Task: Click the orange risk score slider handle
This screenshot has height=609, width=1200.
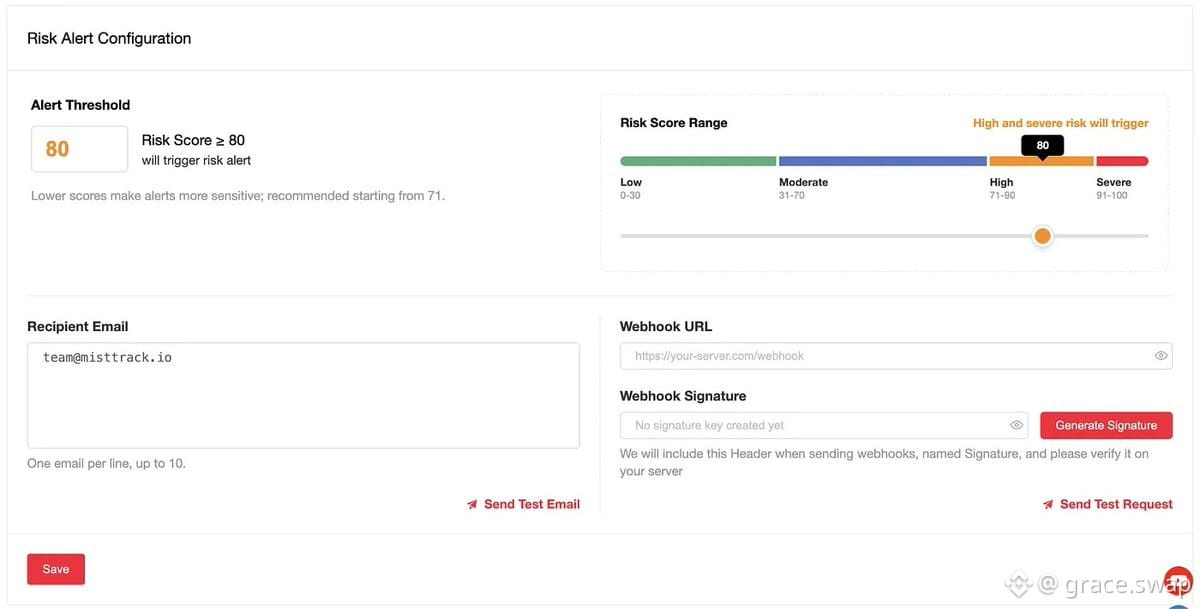Action: coord(1042,236)
